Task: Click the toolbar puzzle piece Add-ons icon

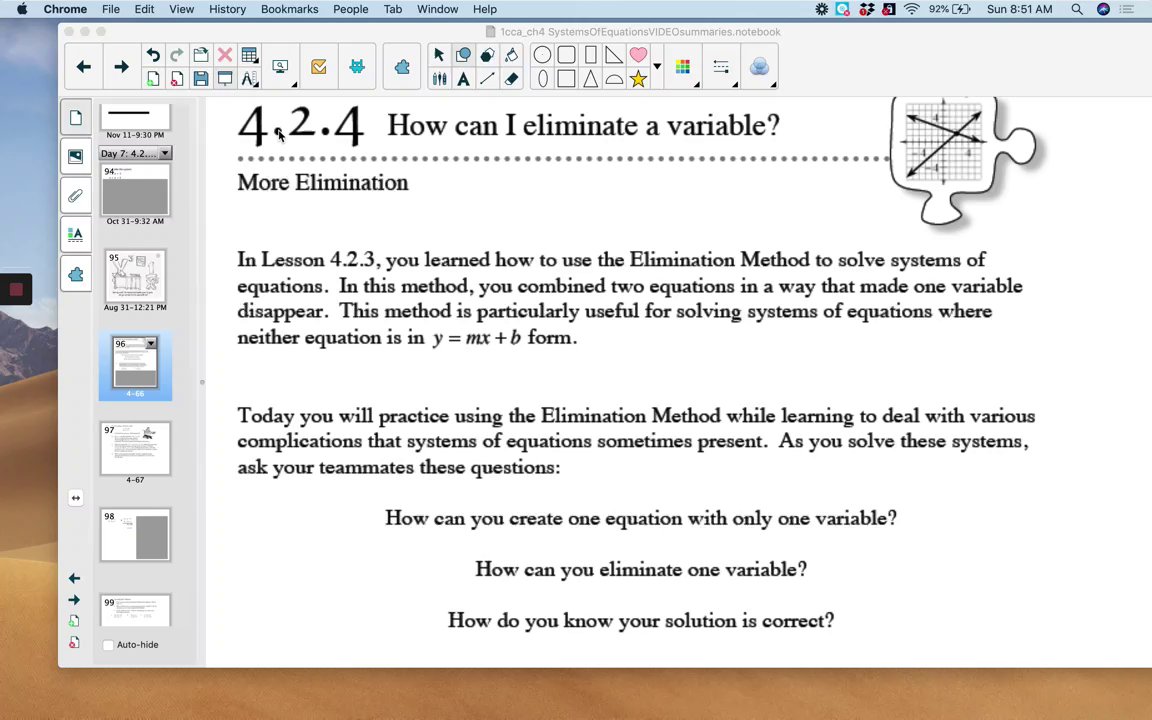Action: click(x=402, y=67)
